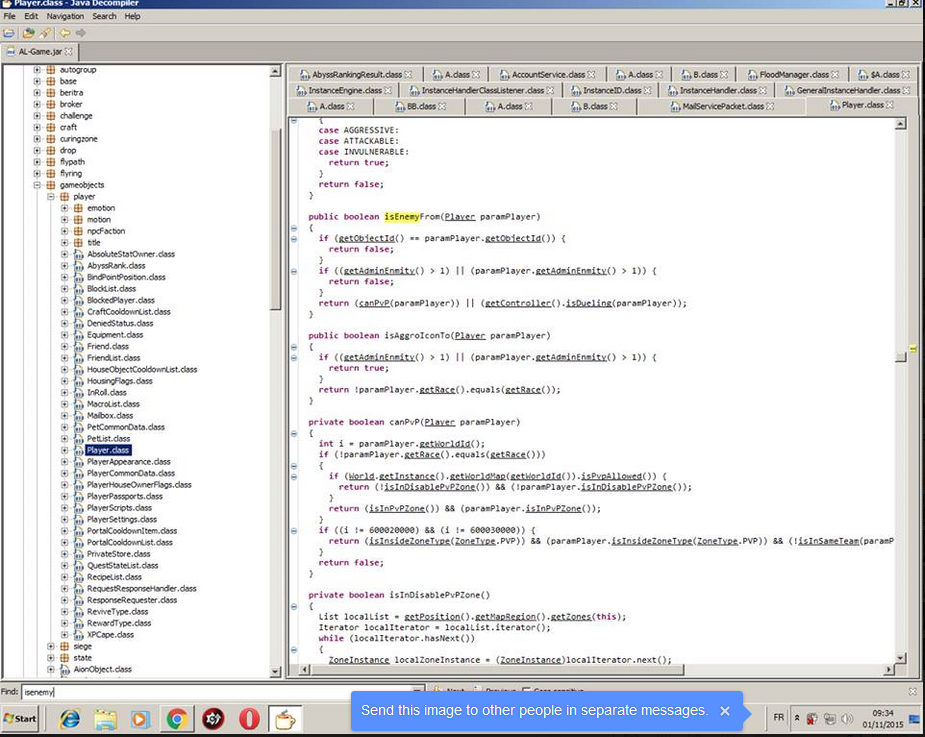Expand the flypath package node
Viewport: 925px width, 737px height.
click(37, 162)
